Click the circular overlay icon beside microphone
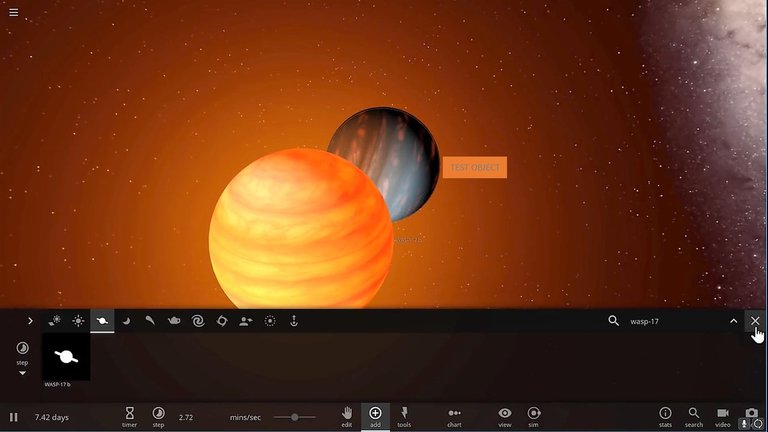The image size is (768, 432). [758, 424]
